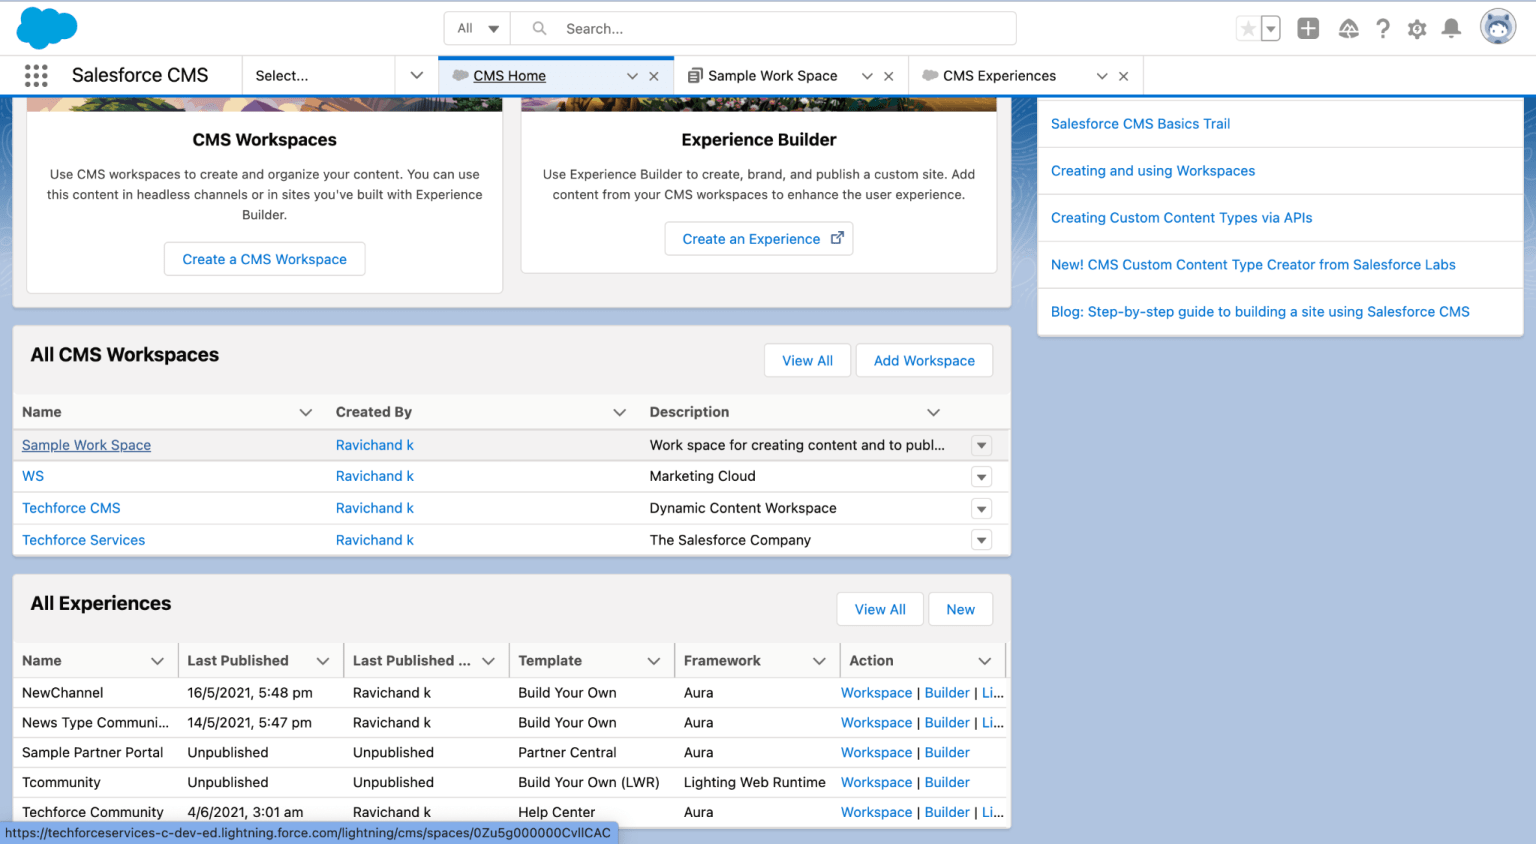
Task: Click the Salesforce cloud logo
Action: [x=46, y=28]
